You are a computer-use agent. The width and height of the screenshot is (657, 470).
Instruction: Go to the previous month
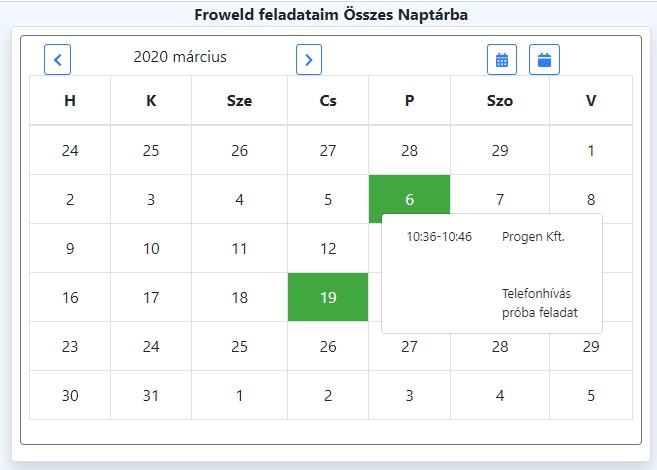click(x=58, y=59)
